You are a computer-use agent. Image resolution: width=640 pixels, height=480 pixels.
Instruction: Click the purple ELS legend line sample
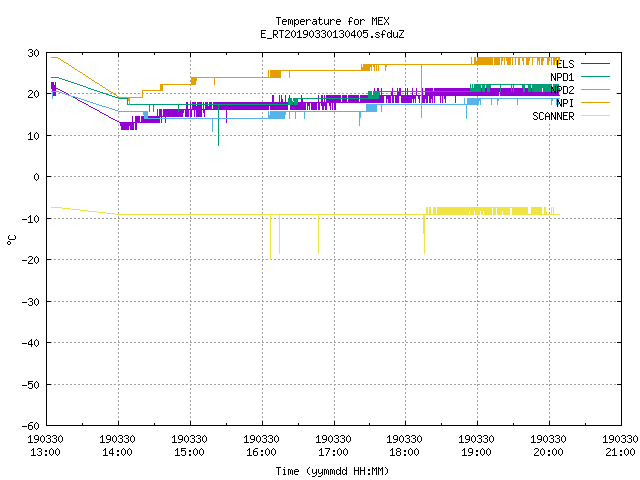point(595,64)
